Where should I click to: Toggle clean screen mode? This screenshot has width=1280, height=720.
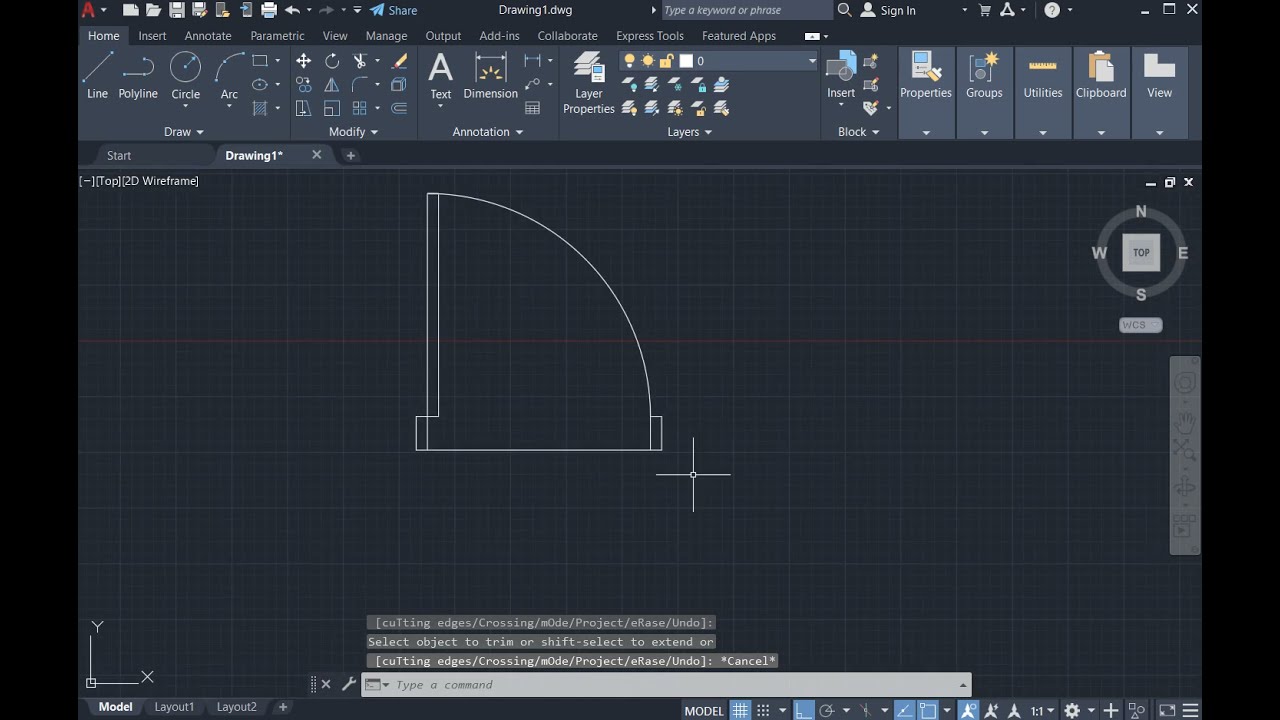coord(1167,711)
